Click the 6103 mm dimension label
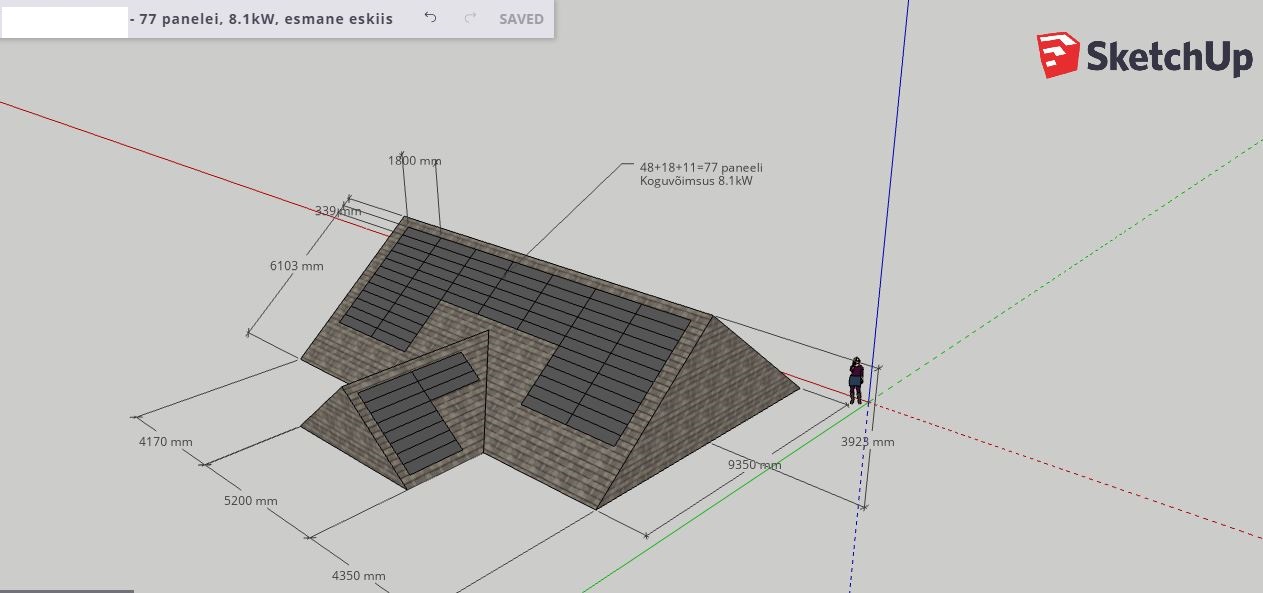1263x593 pixels. tap(297, 266)
